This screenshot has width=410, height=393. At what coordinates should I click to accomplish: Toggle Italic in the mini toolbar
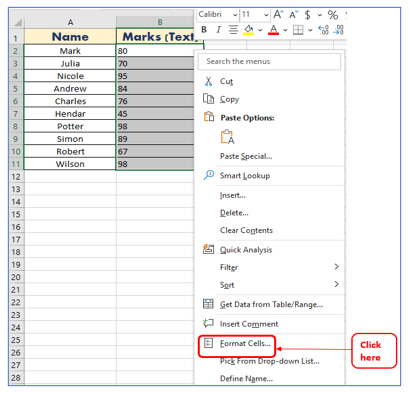218,30
